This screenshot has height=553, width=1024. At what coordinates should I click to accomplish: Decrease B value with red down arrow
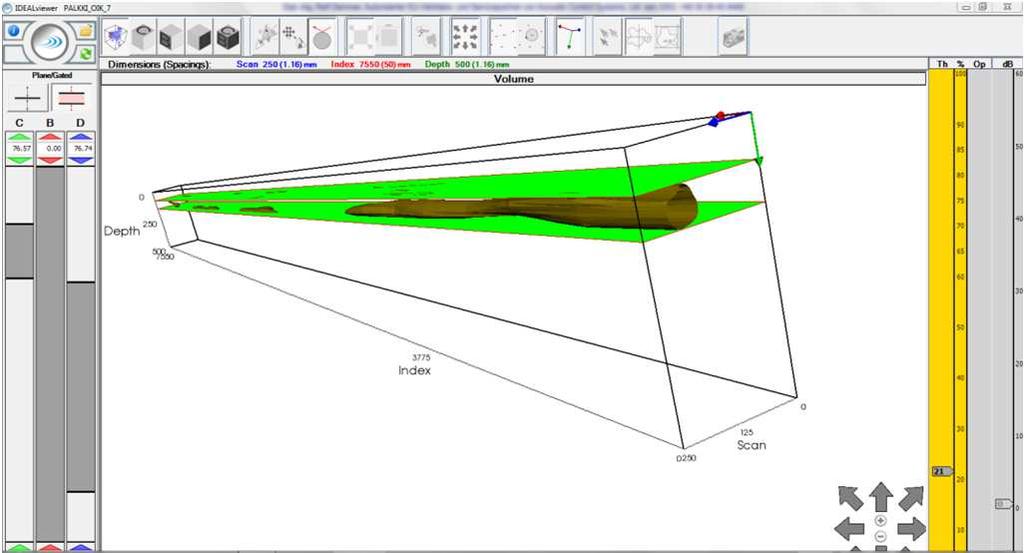click(x=50, y=160)
